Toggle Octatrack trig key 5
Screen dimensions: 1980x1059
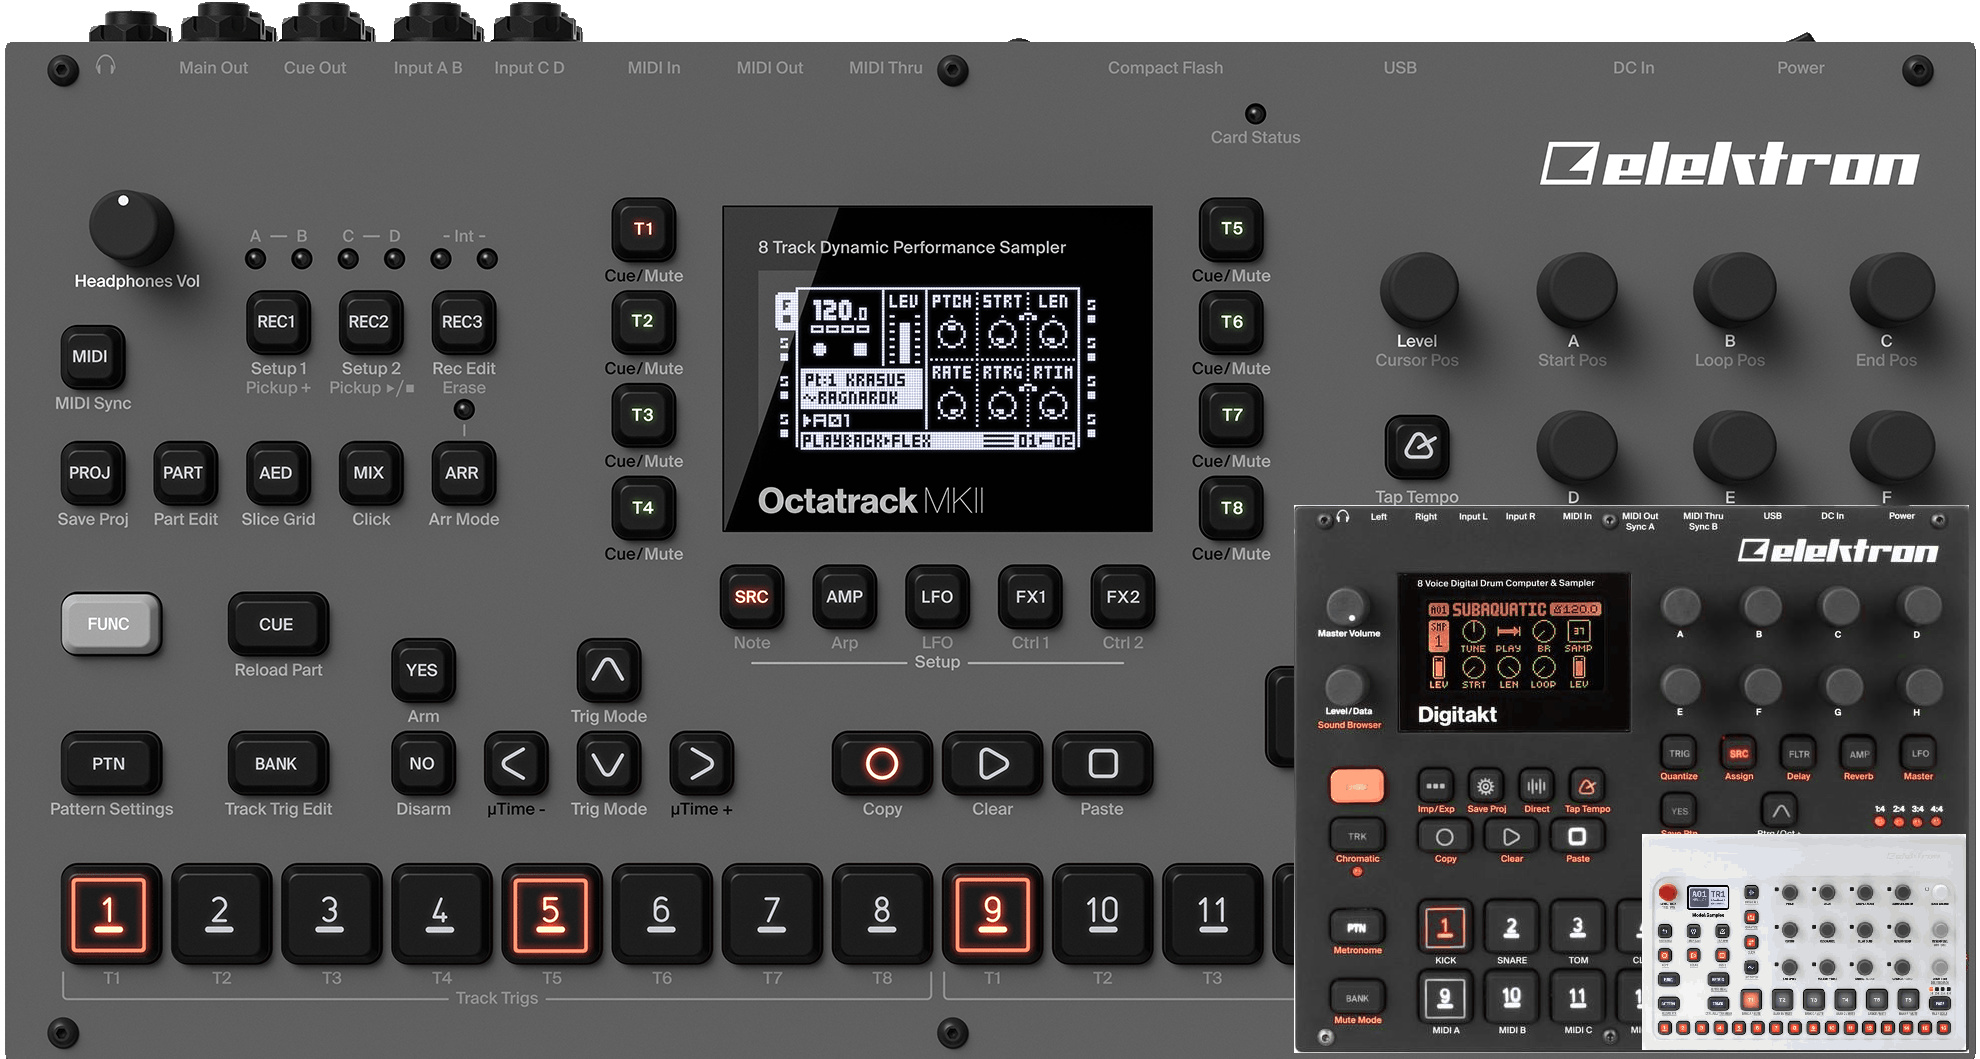tap(550, 913)
